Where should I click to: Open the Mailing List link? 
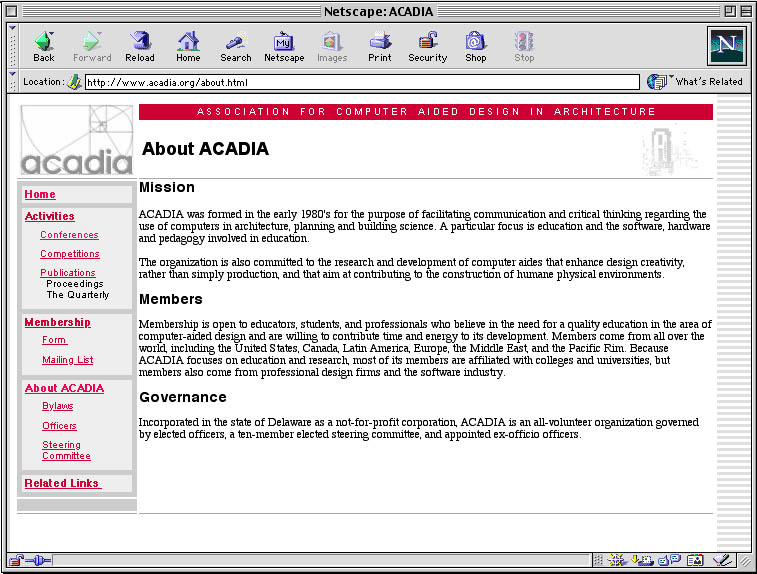click(x=68, y=360)
